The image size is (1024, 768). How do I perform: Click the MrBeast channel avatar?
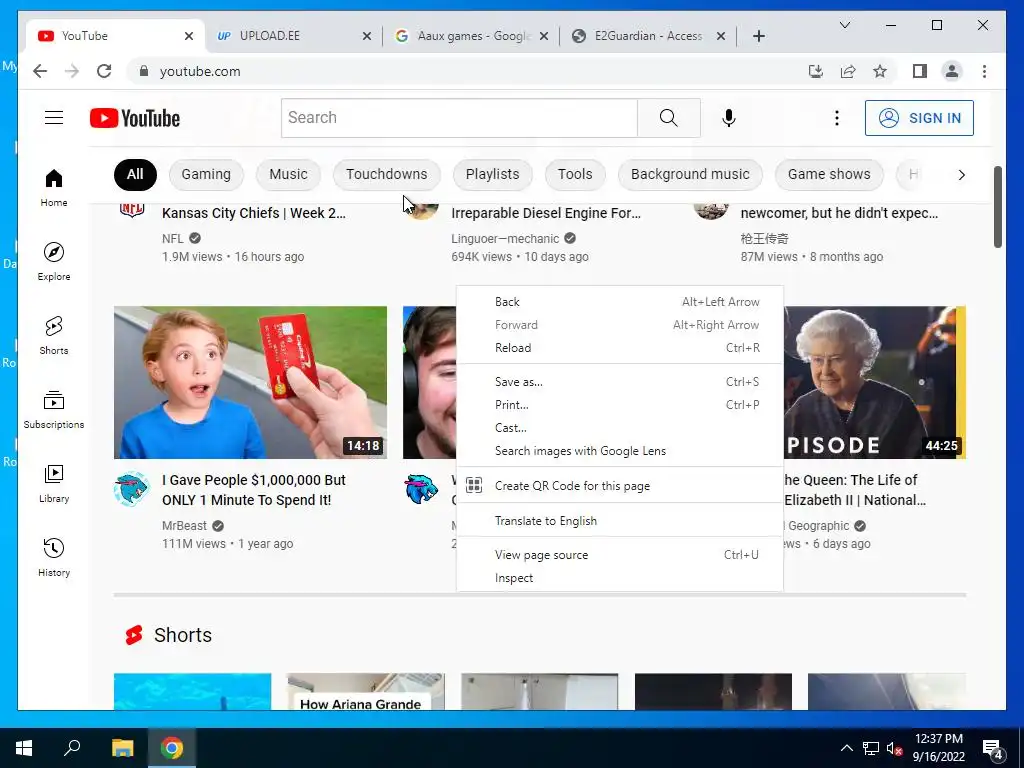(x=131, y=489)
